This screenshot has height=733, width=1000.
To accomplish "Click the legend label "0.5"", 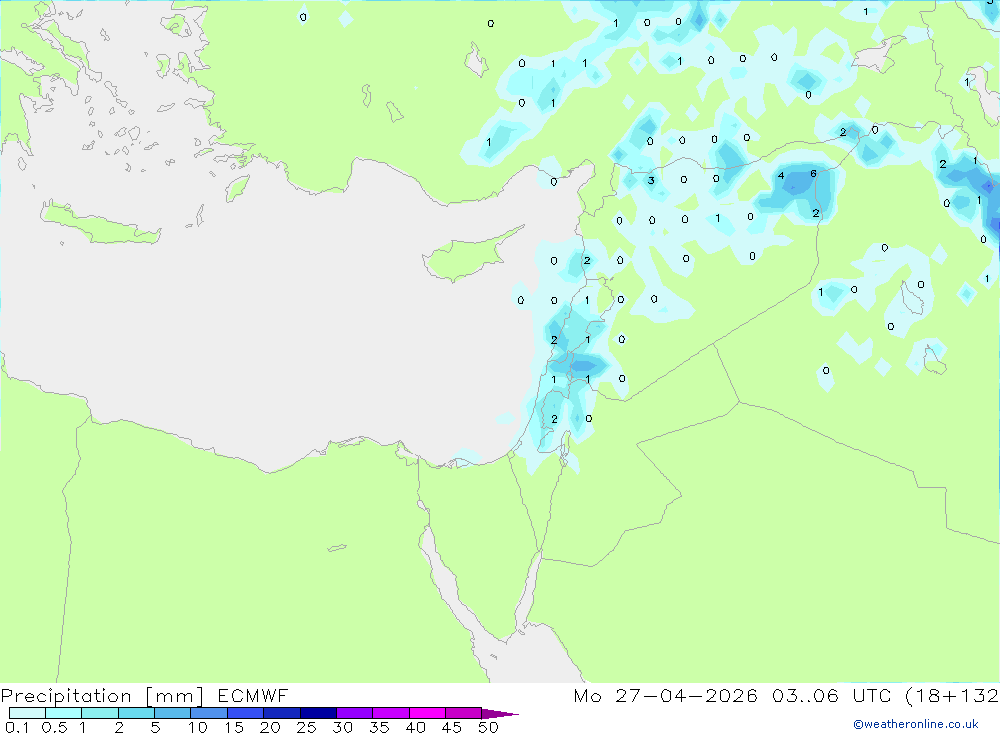I will coord(54,727).
